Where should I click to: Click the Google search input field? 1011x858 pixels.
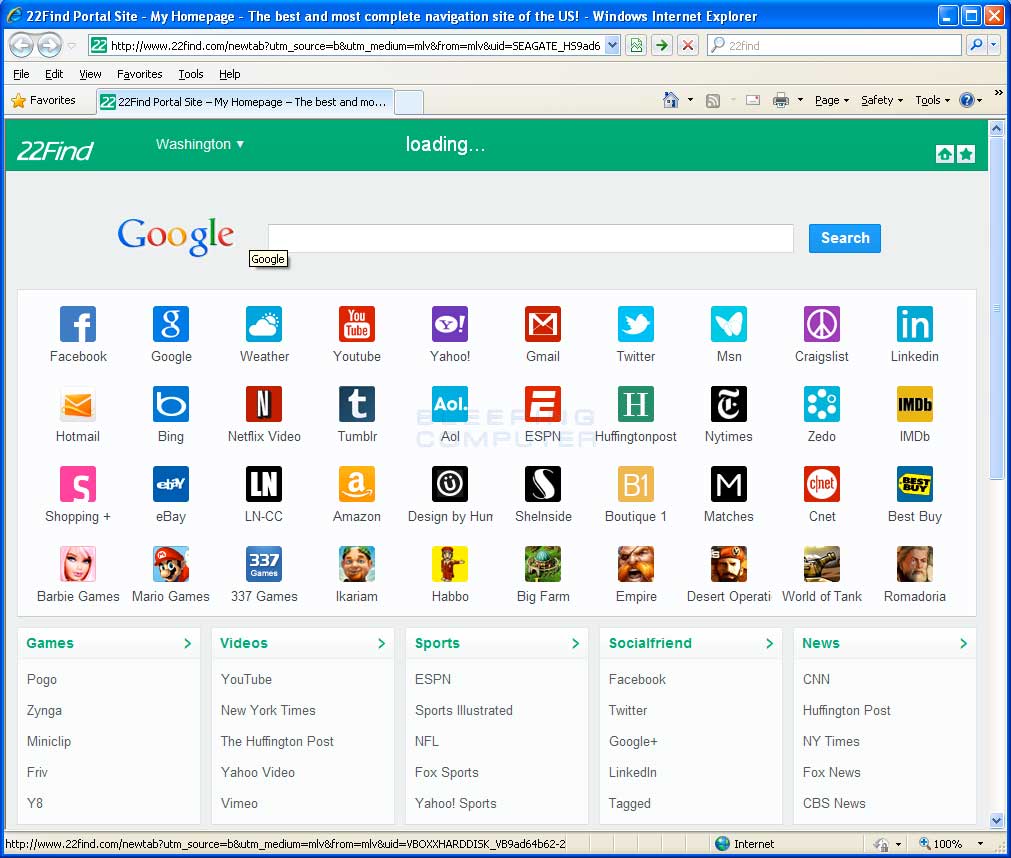[530, 238]
